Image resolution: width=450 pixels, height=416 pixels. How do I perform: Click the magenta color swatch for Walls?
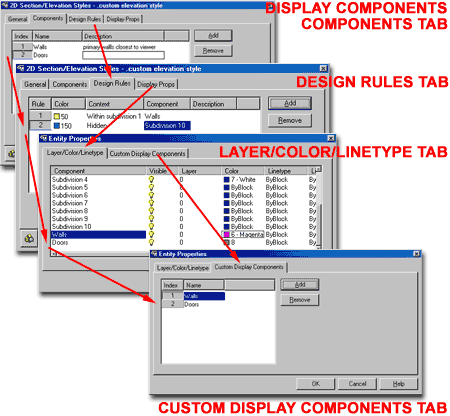click(227, 235)
